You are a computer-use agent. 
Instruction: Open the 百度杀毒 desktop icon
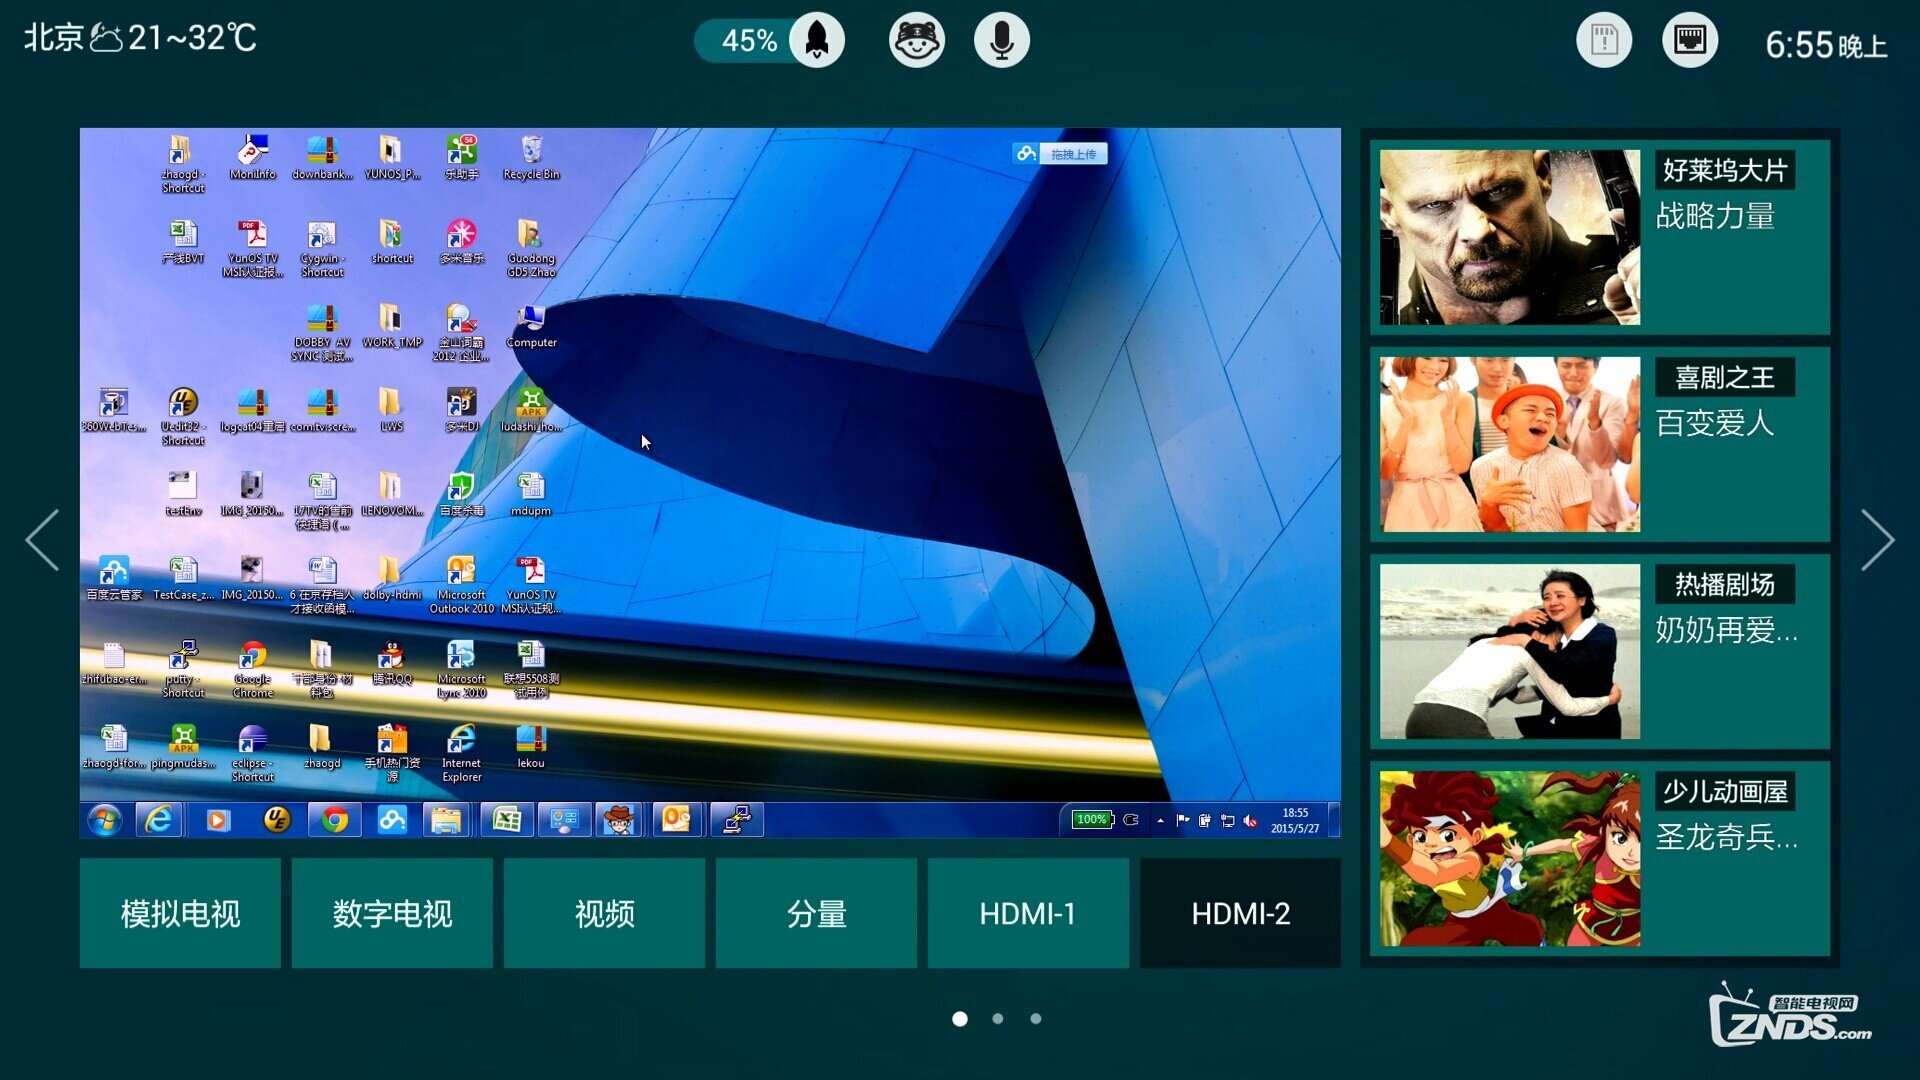[x=461, y=495]
